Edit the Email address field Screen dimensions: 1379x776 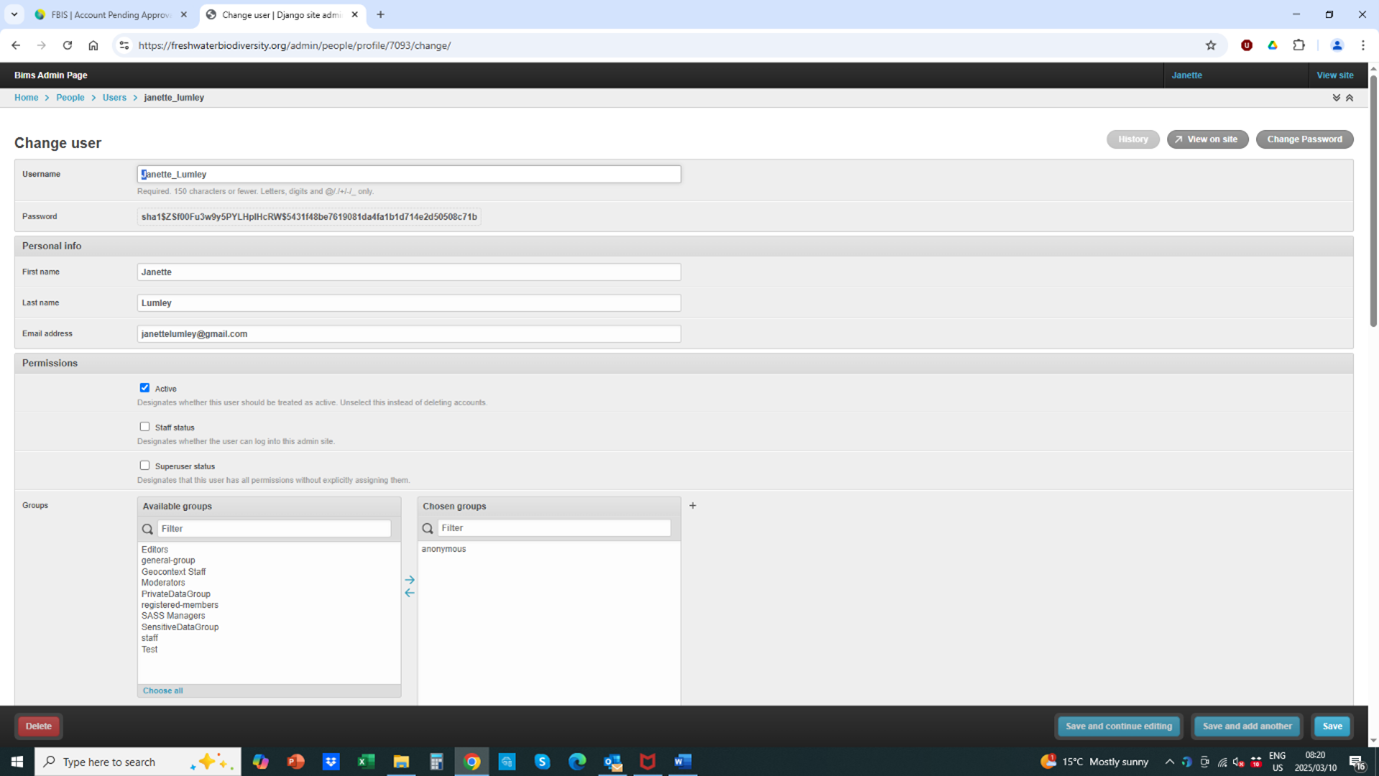409,334
